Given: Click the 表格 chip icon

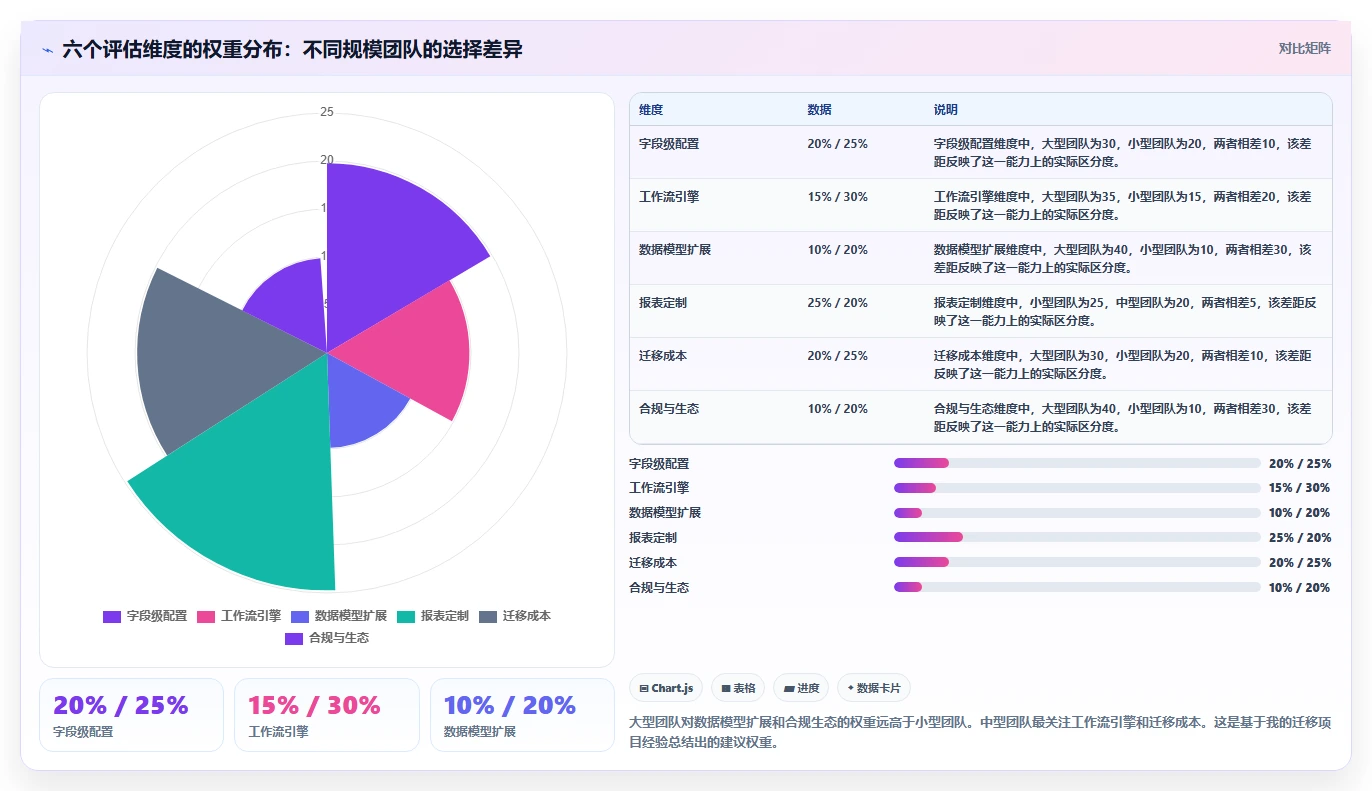Looking at the screenshot, I should pos(726,688).
